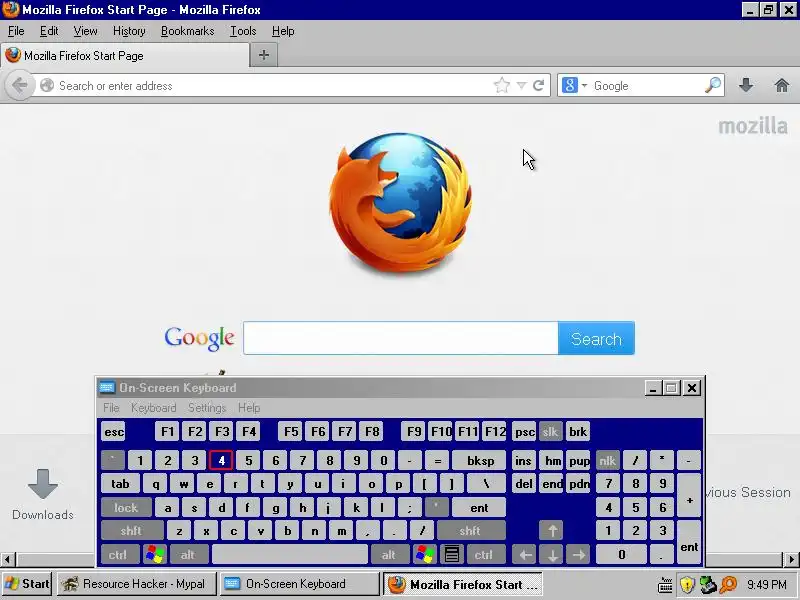
Task: Toggle the left alt key
Action: 188,555
